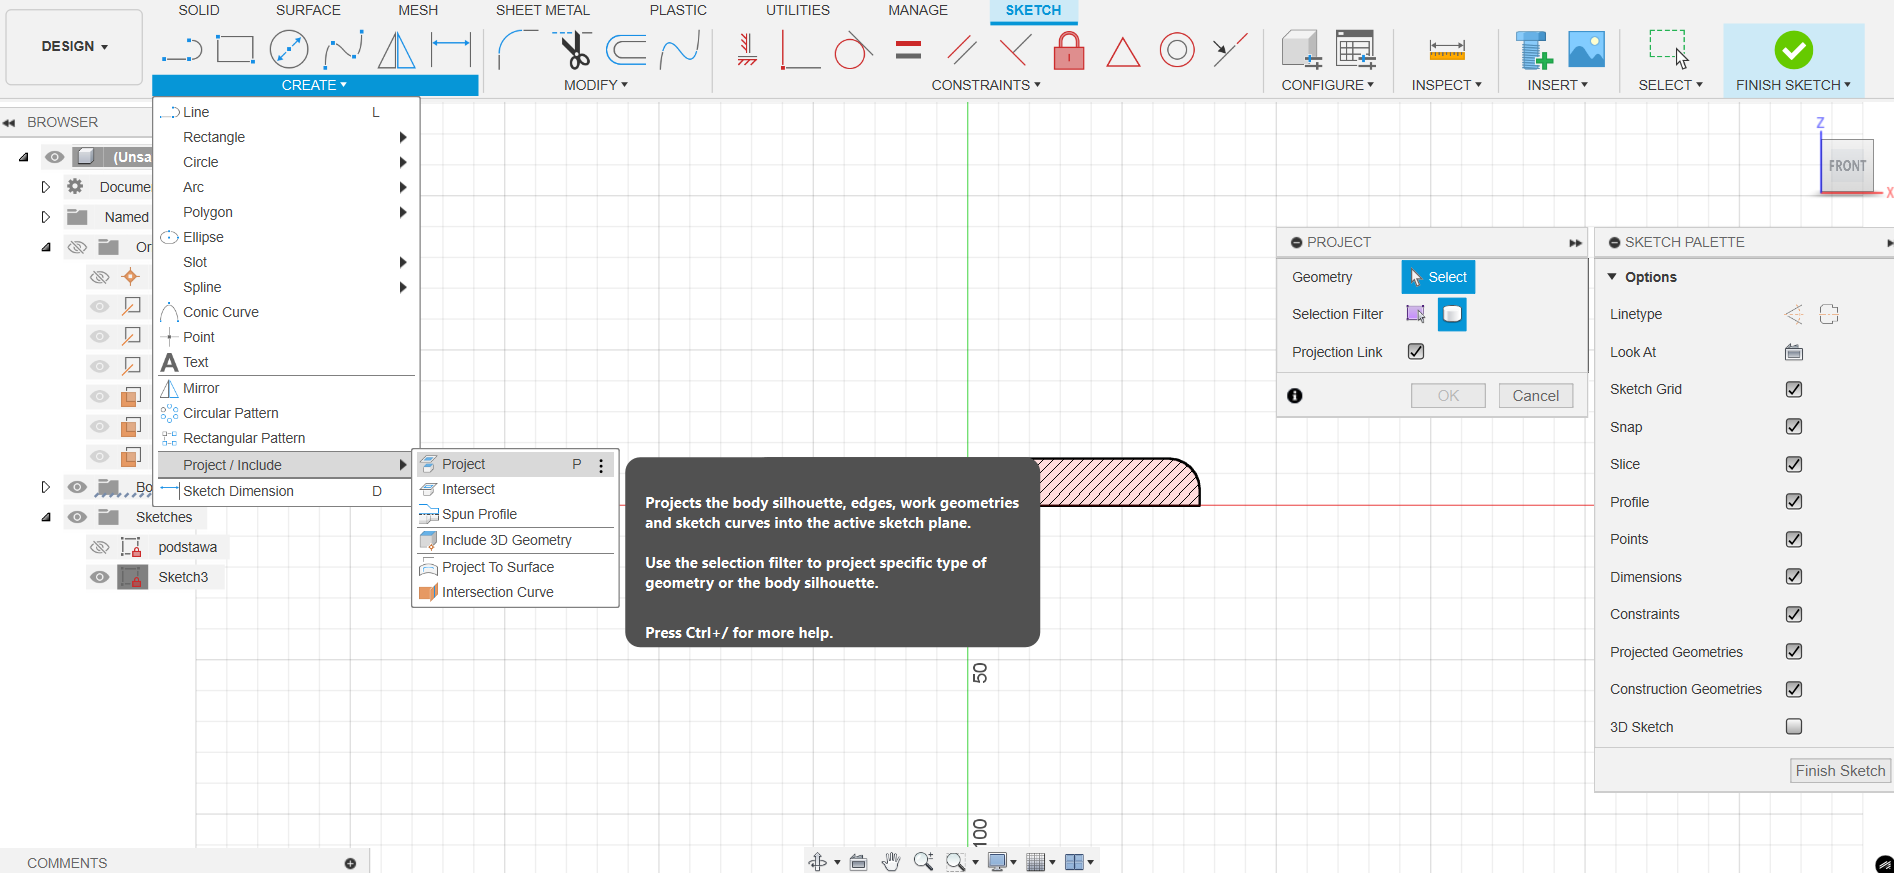Expand the COMMENTS panel plus icon

pyautogui.click(x=350, y=863)
